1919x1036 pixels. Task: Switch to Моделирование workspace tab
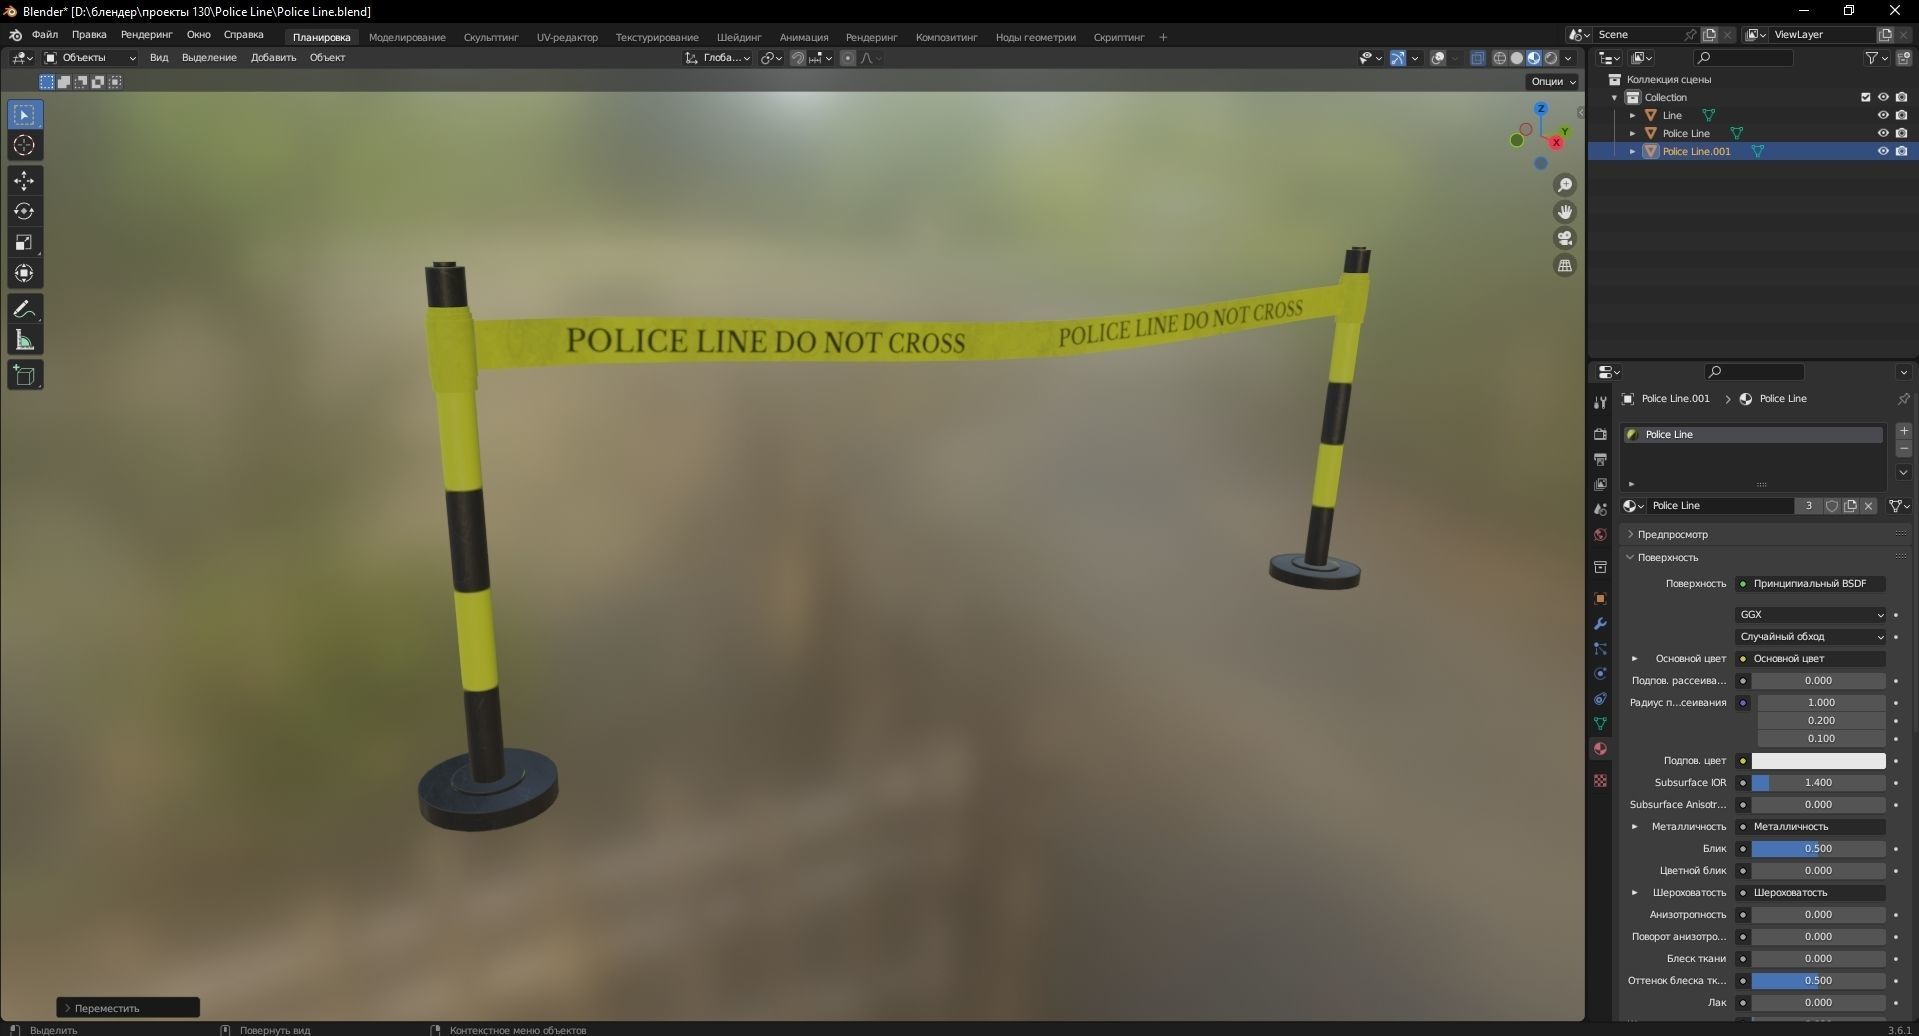pos(407,37)
